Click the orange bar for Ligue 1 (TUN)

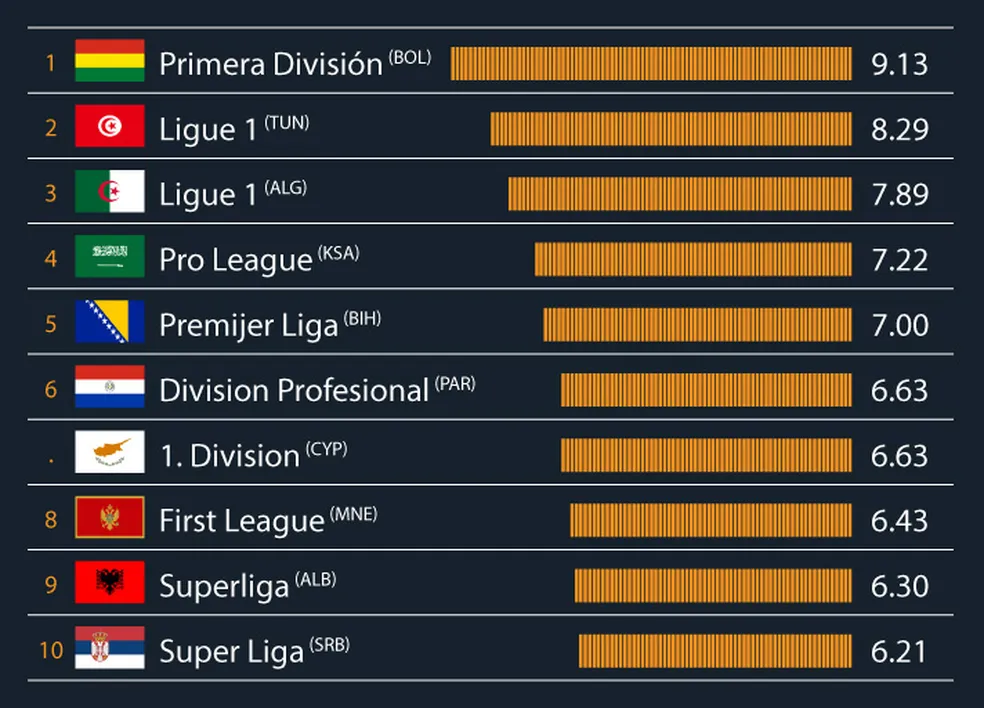[670, 128]
